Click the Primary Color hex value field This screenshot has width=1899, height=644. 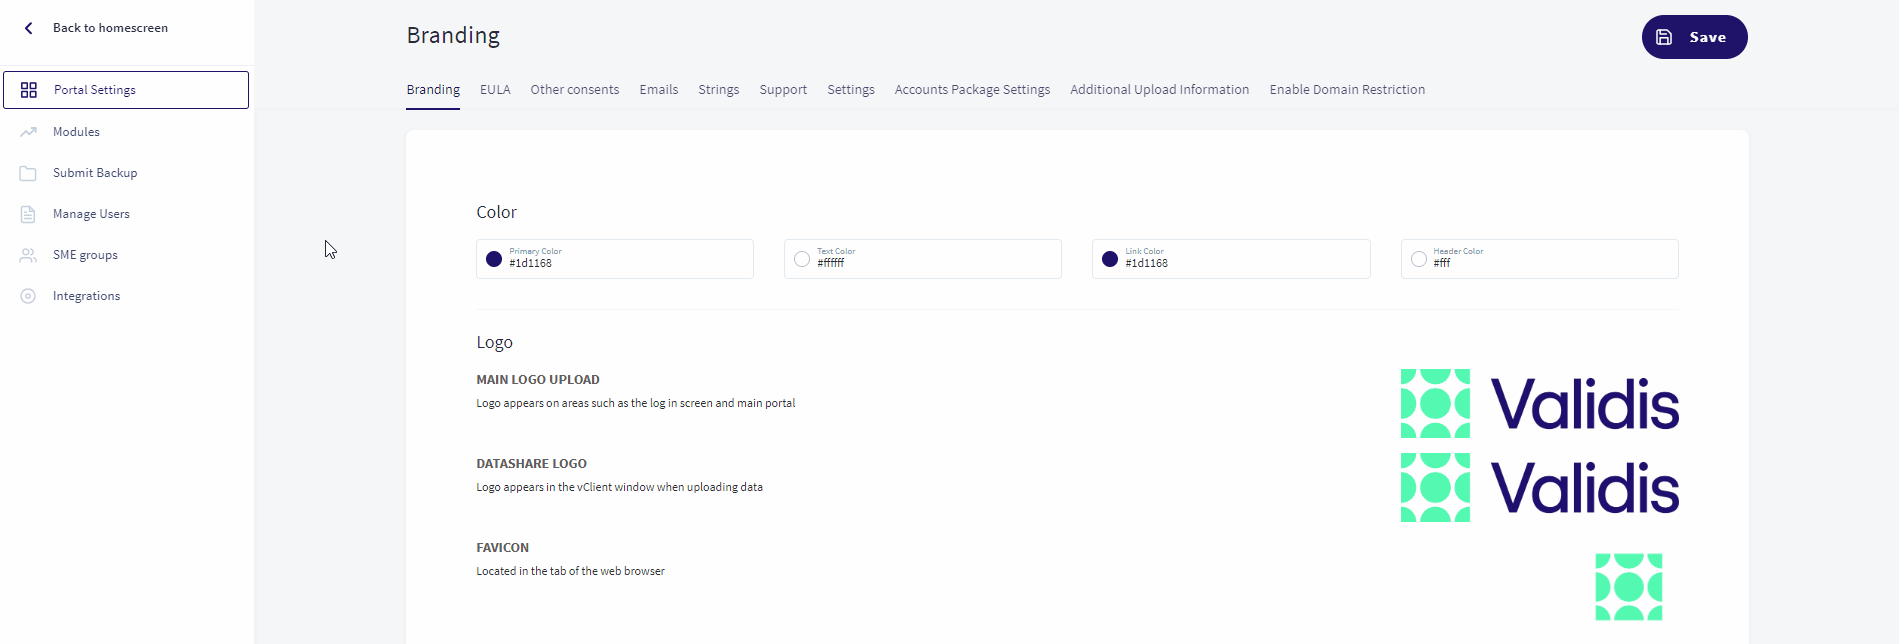point(615,259)
